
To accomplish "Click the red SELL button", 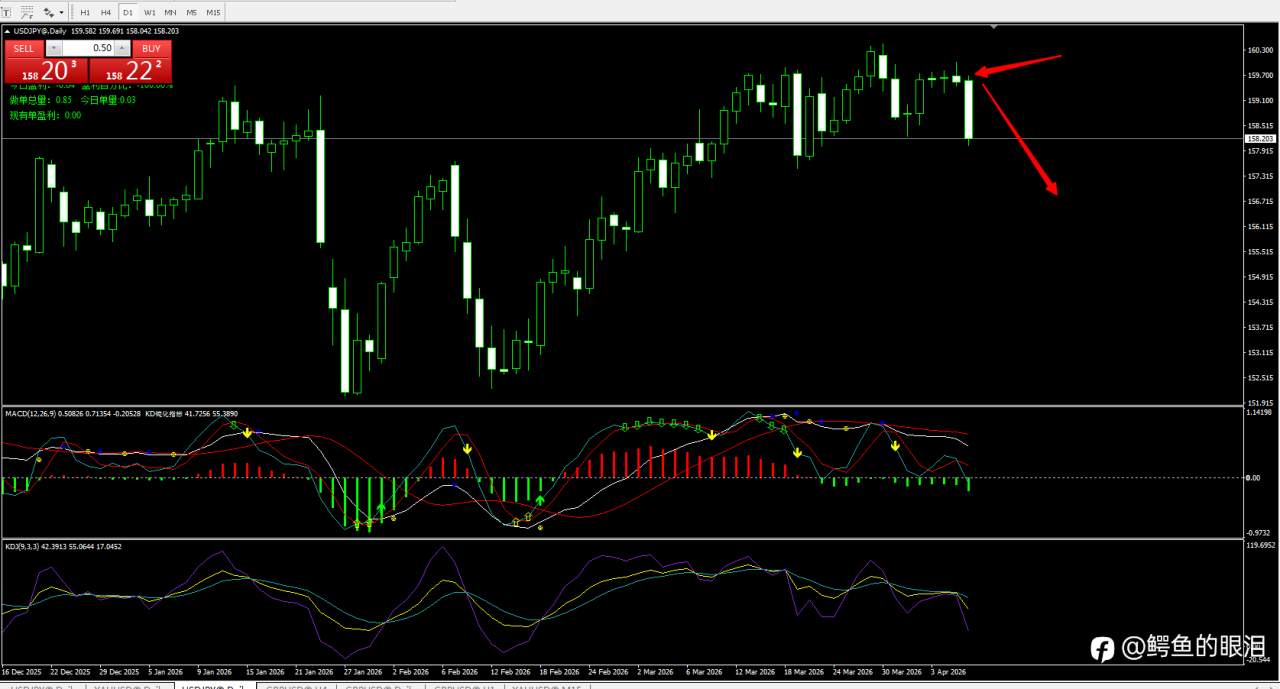I will [x=24, y=48].
